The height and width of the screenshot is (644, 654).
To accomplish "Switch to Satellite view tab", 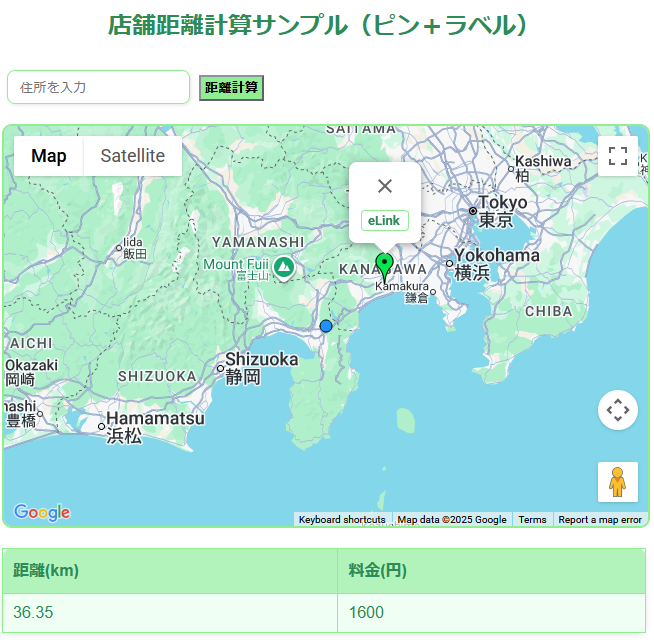I will 133,156.
